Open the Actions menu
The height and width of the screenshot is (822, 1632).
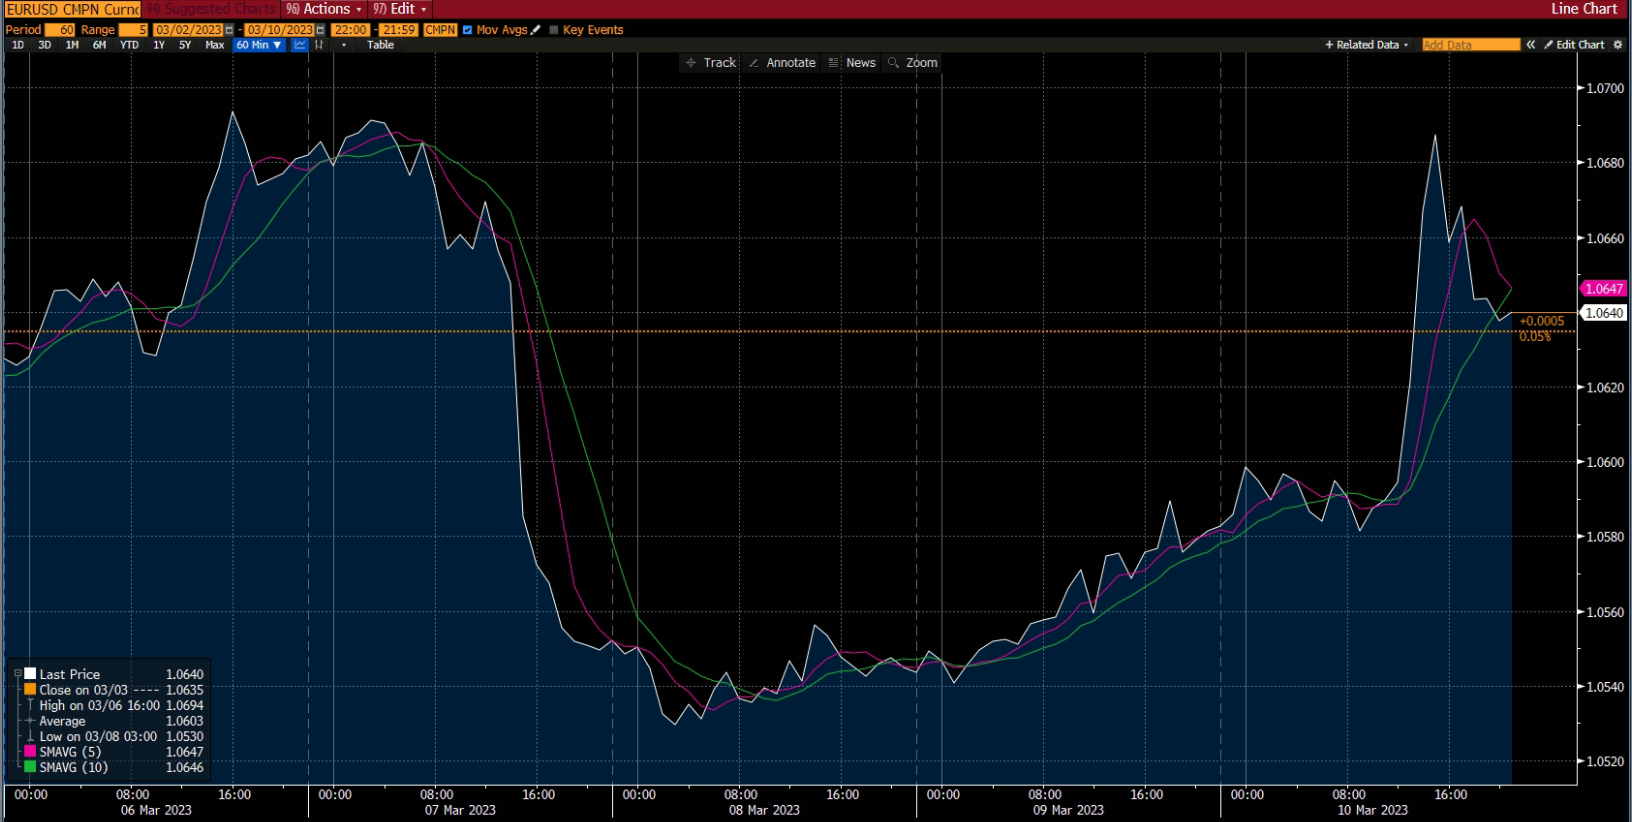(x=324, y=9)
